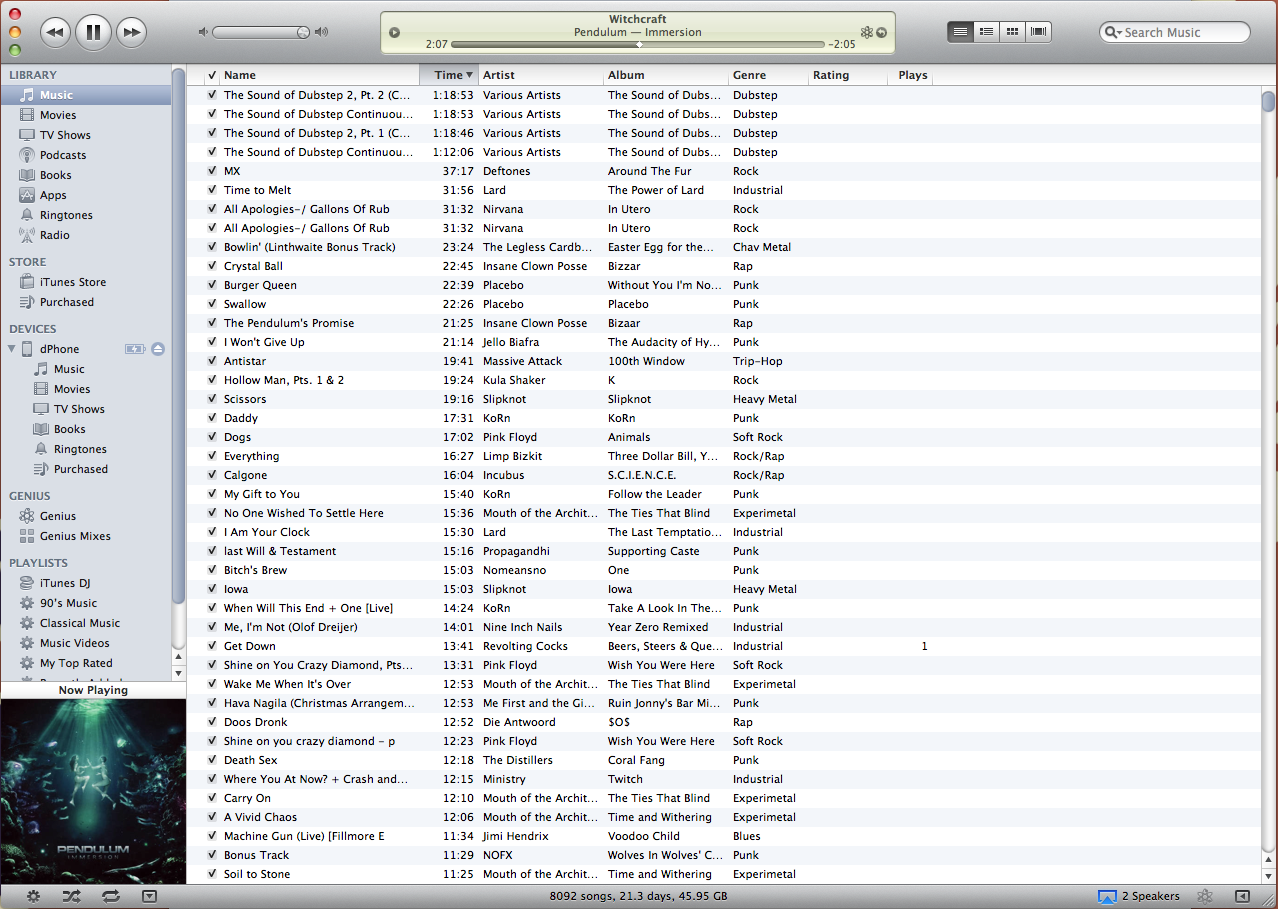Show the iTunes sidebar panel button
Image resolution: width=1278 pixels, height=909 pixels.
(1243, 896)
